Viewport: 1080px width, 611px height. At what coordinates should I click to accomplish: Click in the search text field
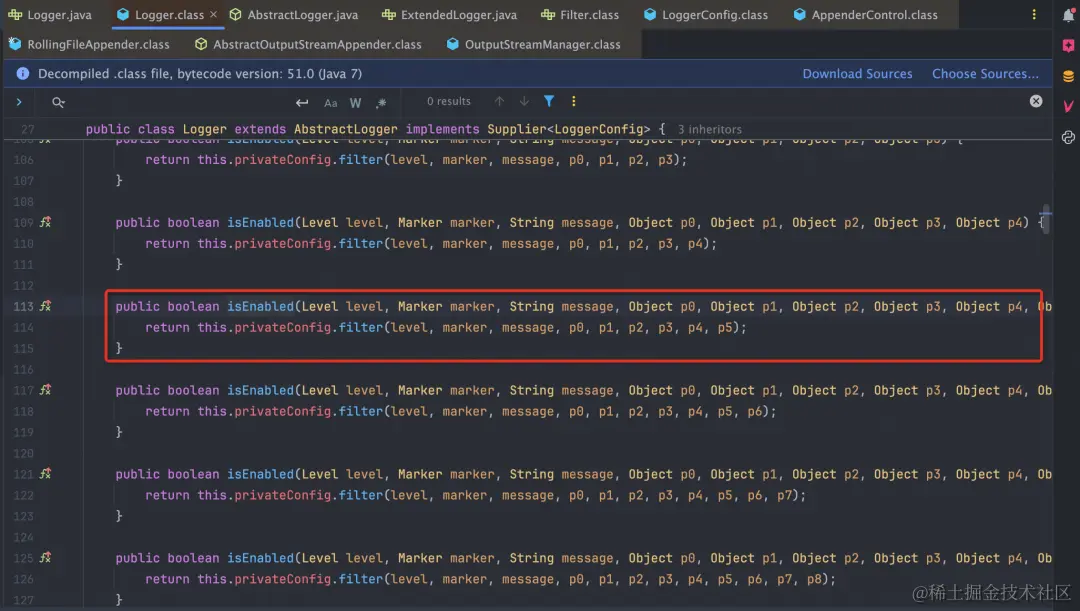pyautogui.click(x=179, y=102)
